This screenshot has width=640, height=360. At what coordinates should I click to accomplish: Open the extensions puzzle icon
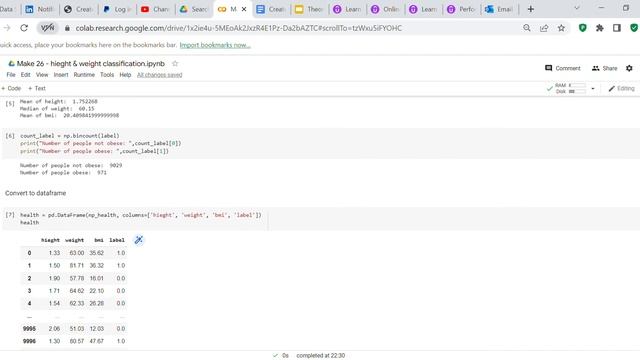pyautogui.click(x=600, y=28)
